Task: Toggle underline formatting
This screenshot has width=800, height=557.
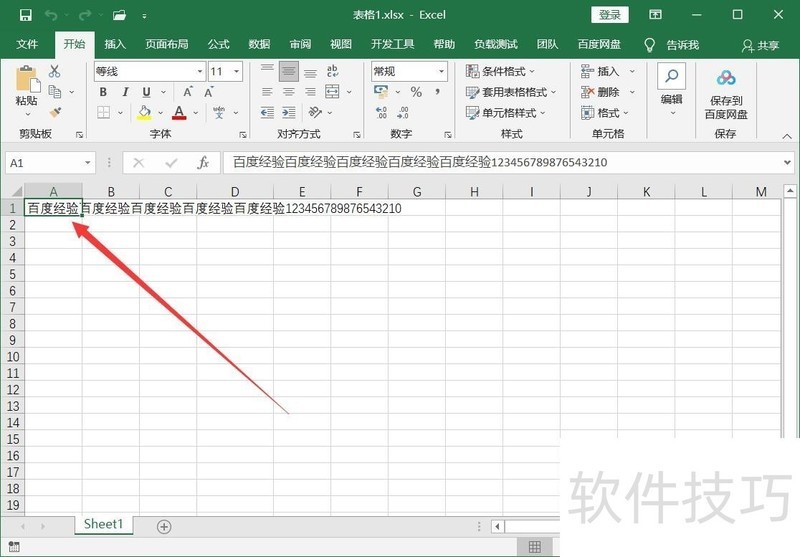Action: (x=146, y=92)
